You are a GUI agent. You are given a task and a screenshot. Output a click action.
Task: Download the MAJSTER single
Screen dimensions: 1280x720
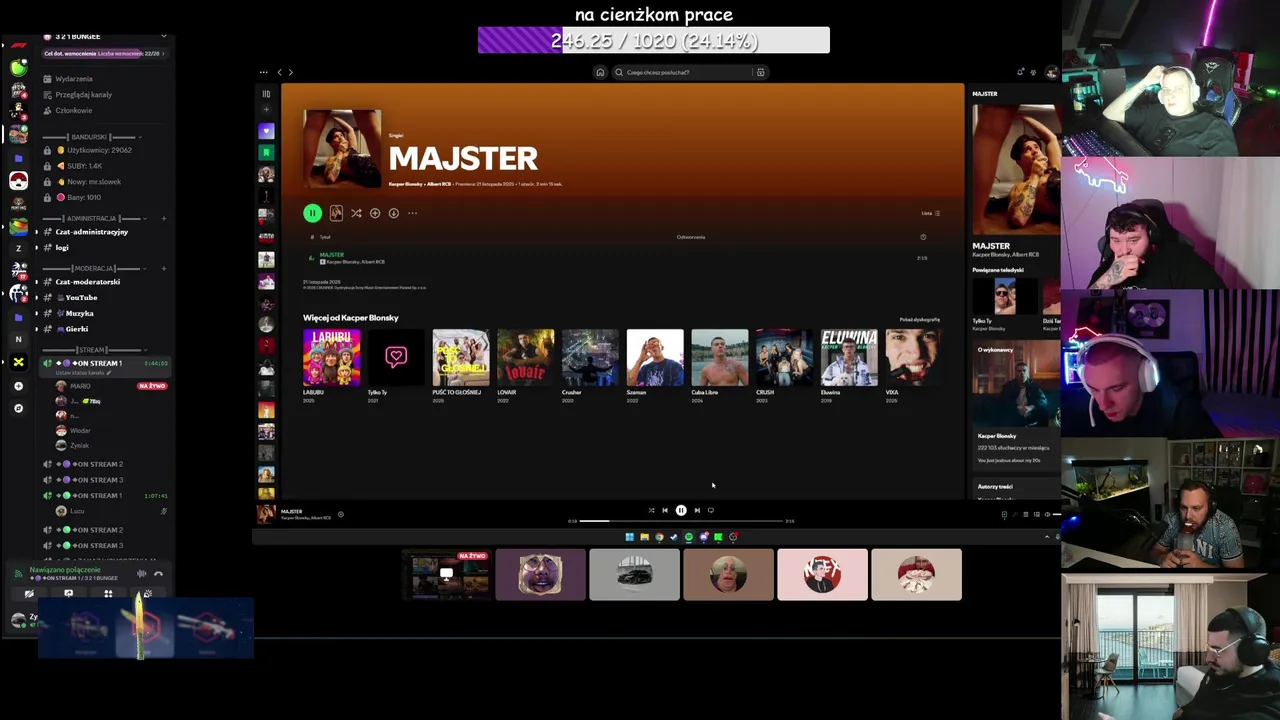coord(394,213)
